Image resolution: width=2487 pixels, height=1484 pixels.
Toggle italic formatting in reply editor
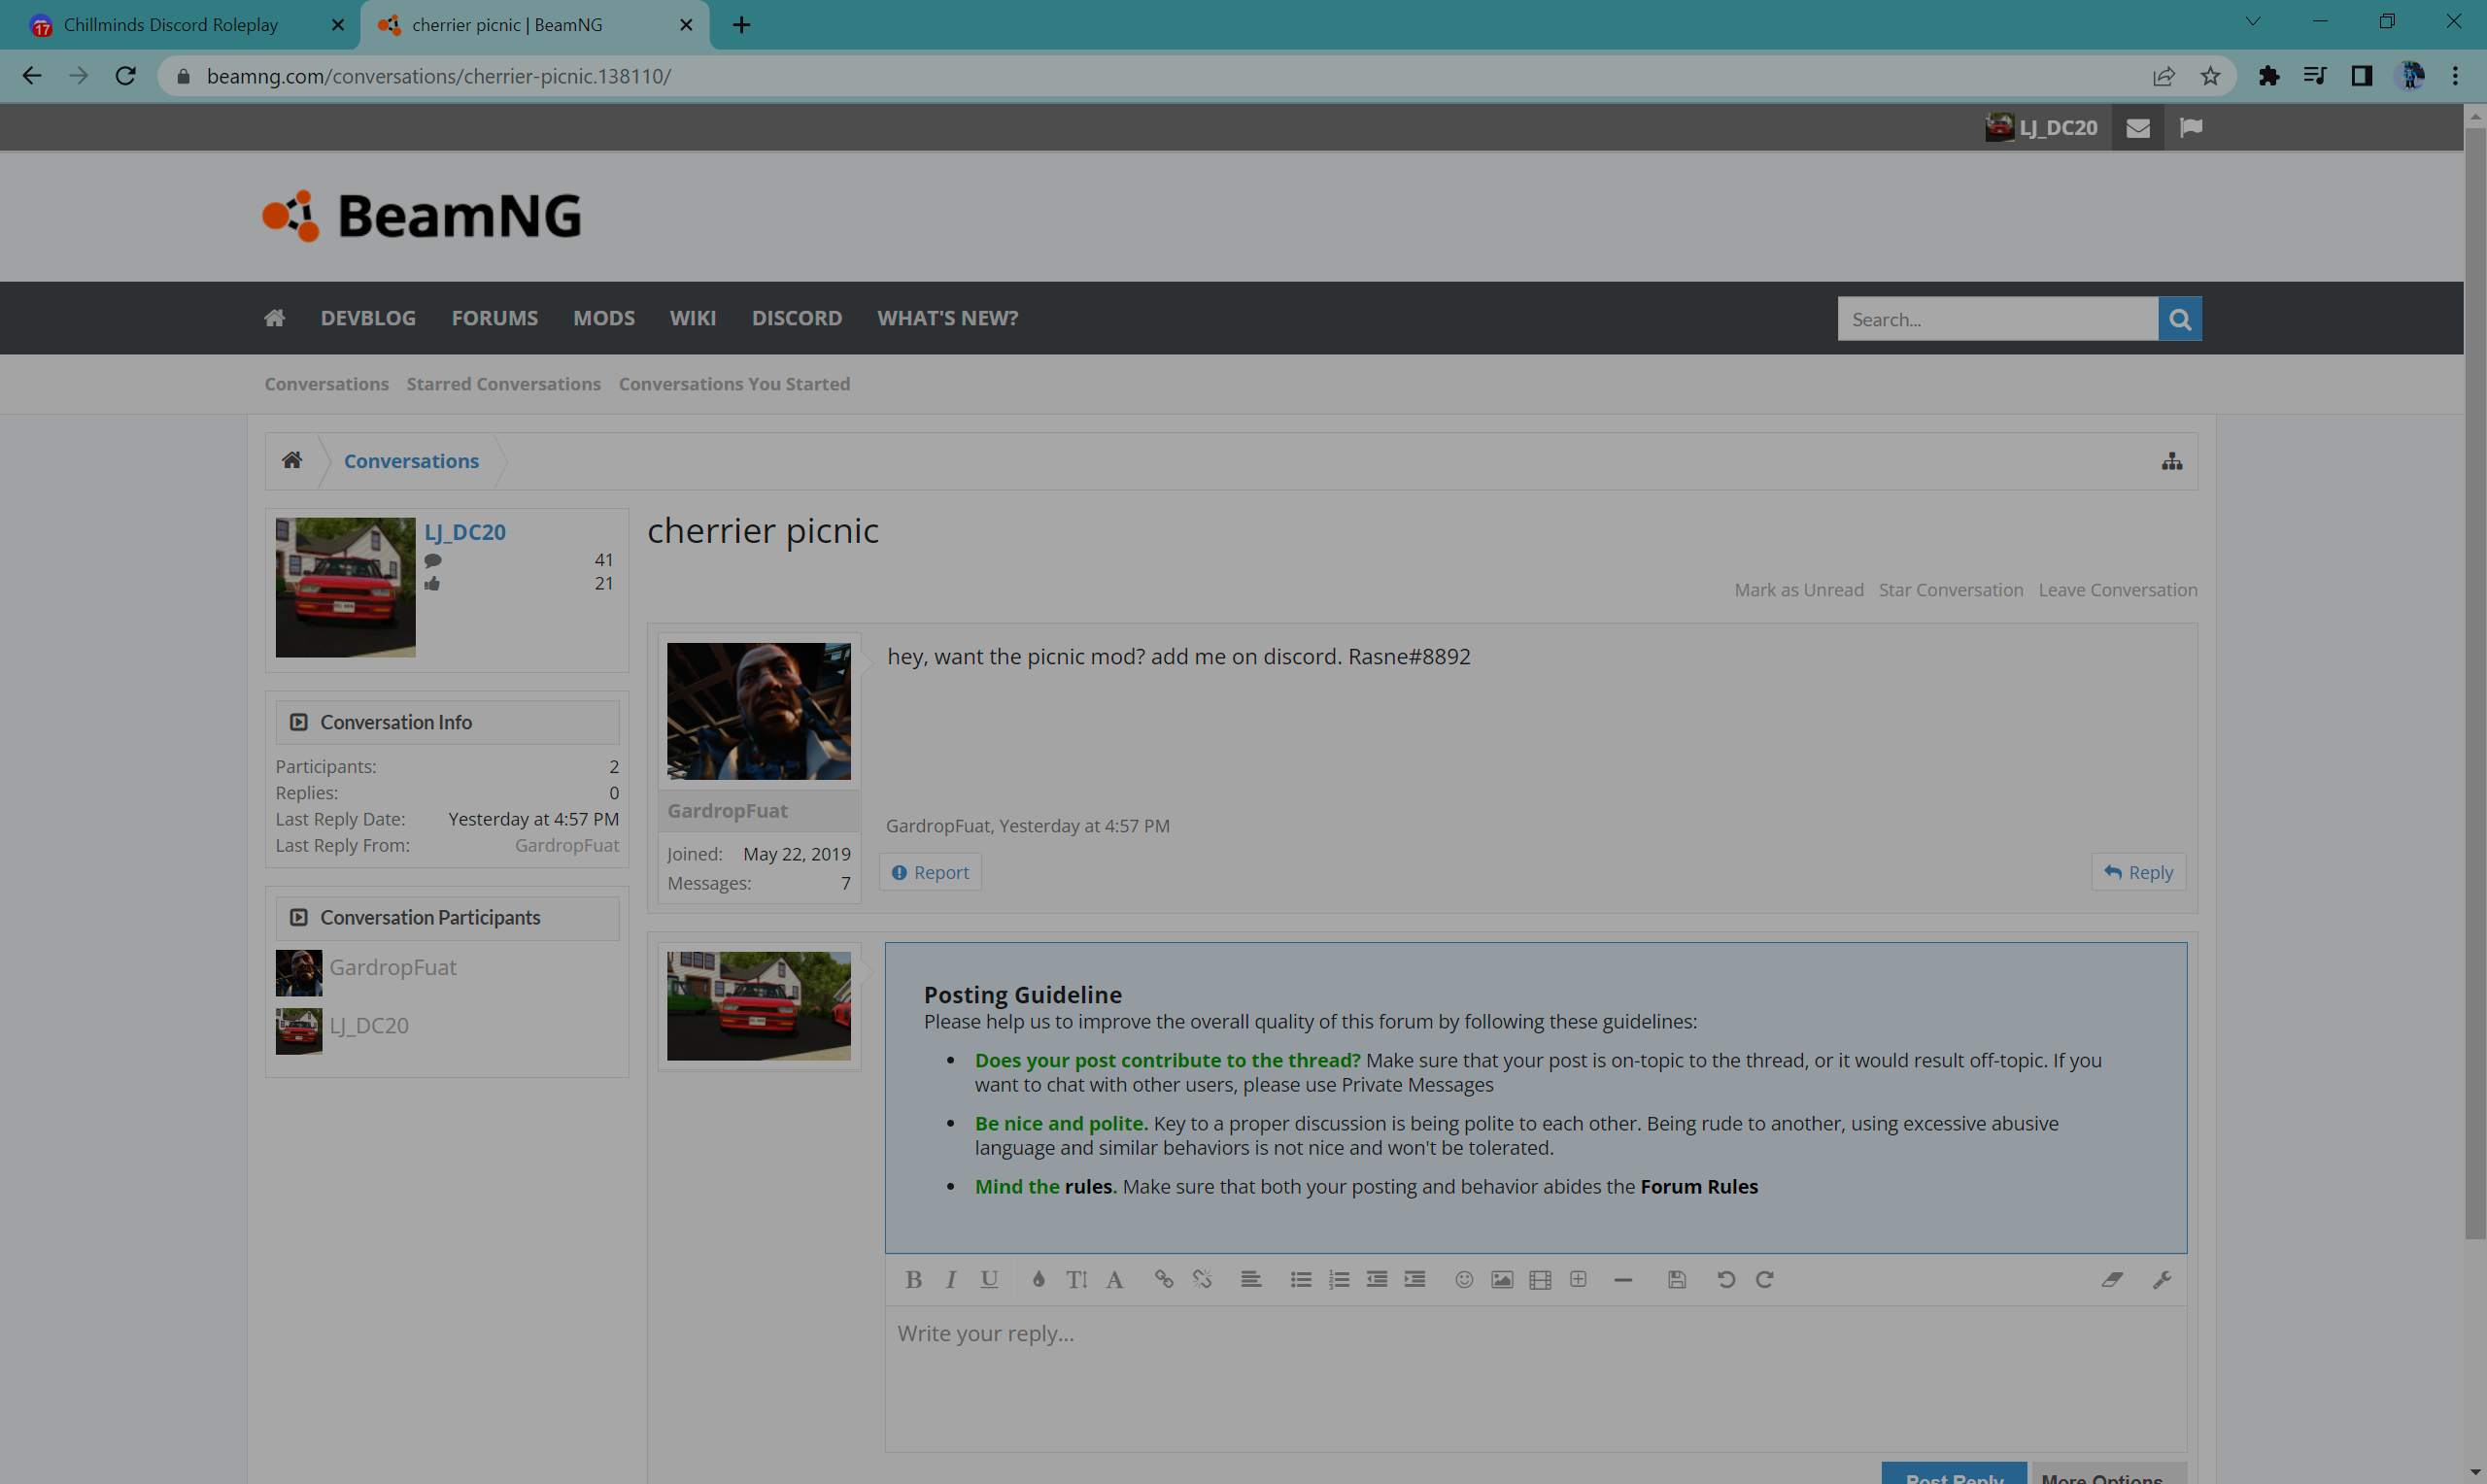[951, 1279]
